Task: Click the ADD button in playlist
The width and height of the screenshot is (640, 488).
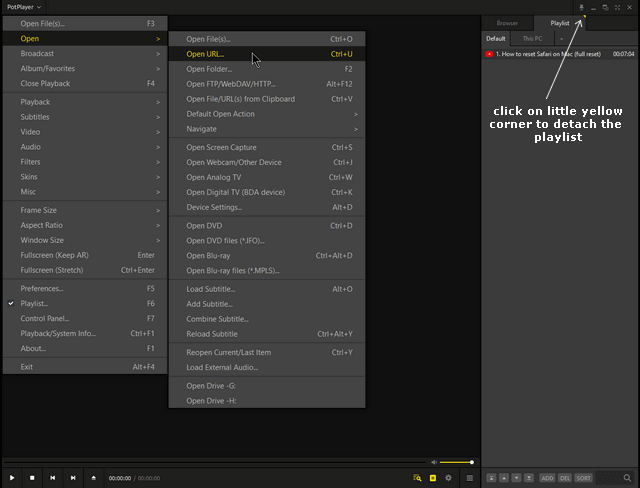Action: point(547,478)
